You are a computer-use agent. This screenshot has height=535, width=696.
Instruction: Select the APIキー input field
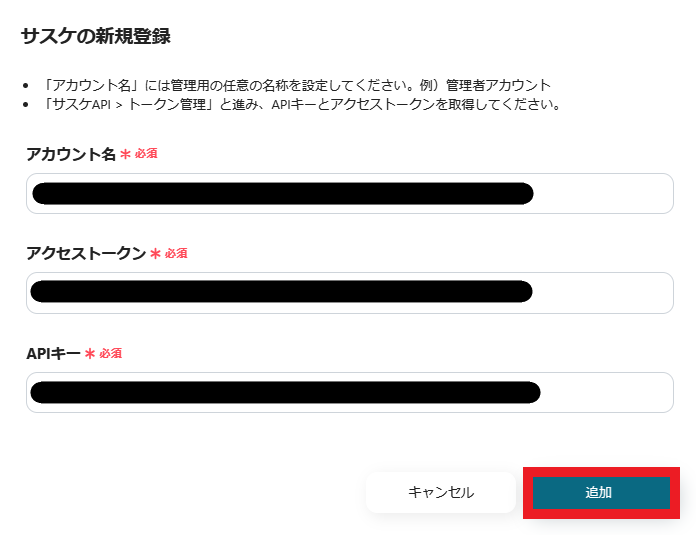(x=349, y=392)
